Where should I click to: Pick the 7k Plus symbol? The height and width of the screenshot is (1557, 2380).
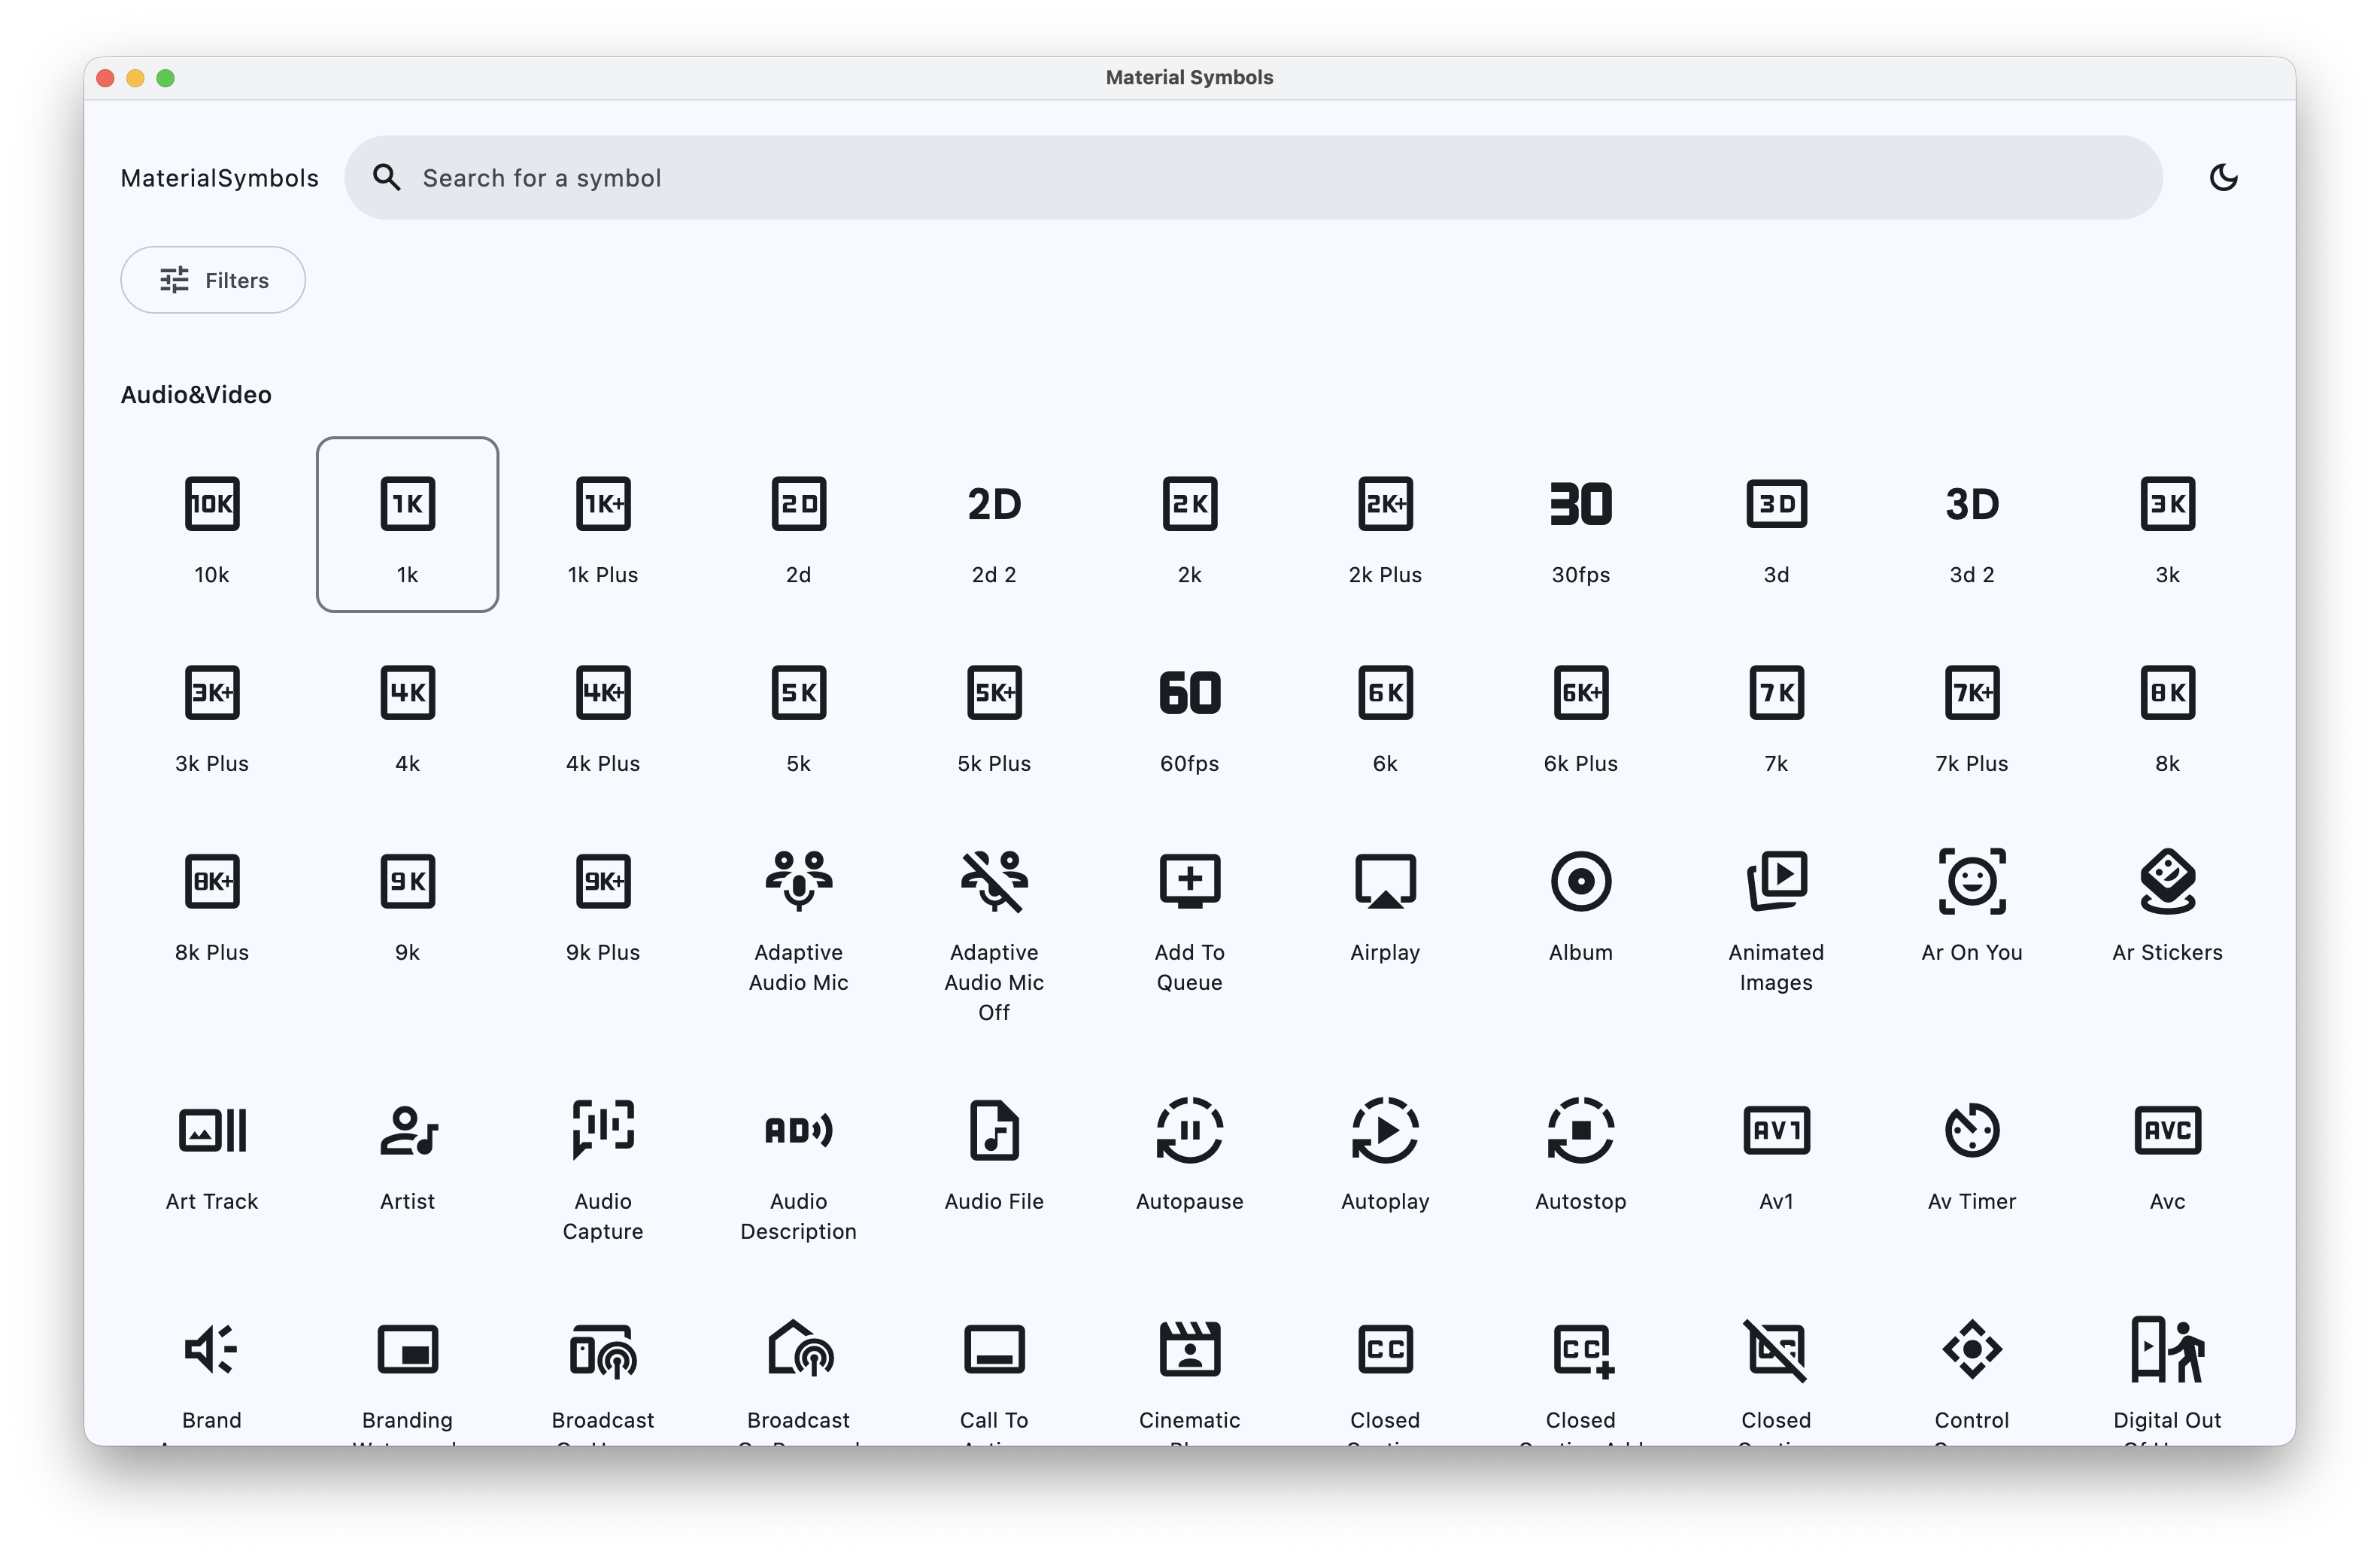[x=1971, y=692]
